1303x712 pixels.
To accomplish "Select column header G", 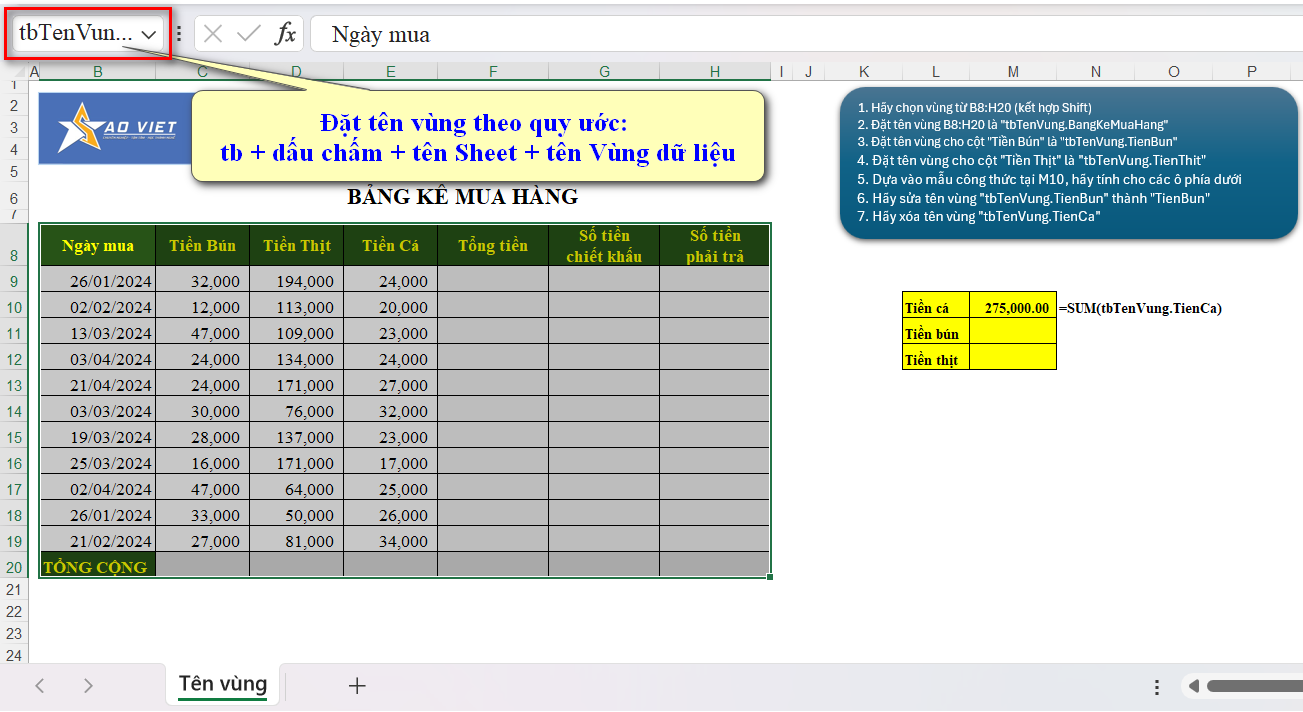I will (x=604, y=71).
